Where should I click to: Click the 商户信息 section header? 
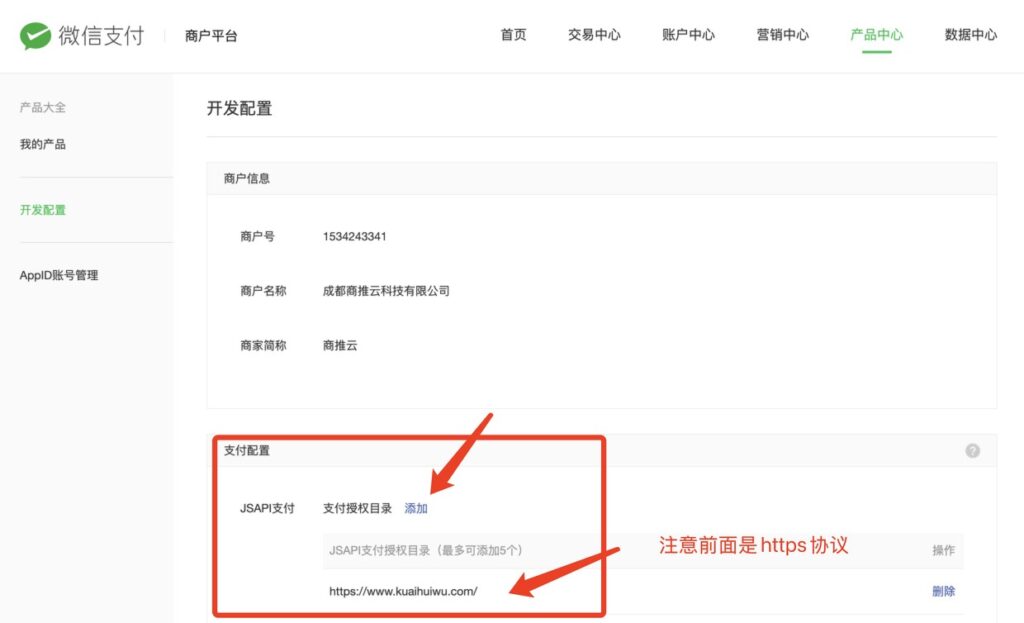[246, 178]
